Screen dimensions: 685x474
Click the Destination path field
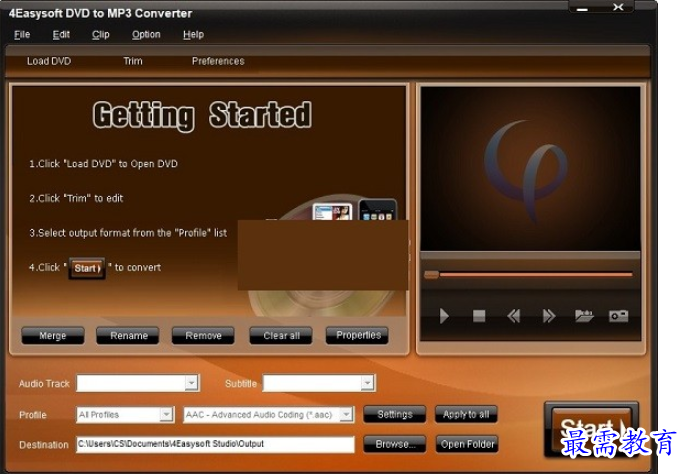tap(215, 444)
